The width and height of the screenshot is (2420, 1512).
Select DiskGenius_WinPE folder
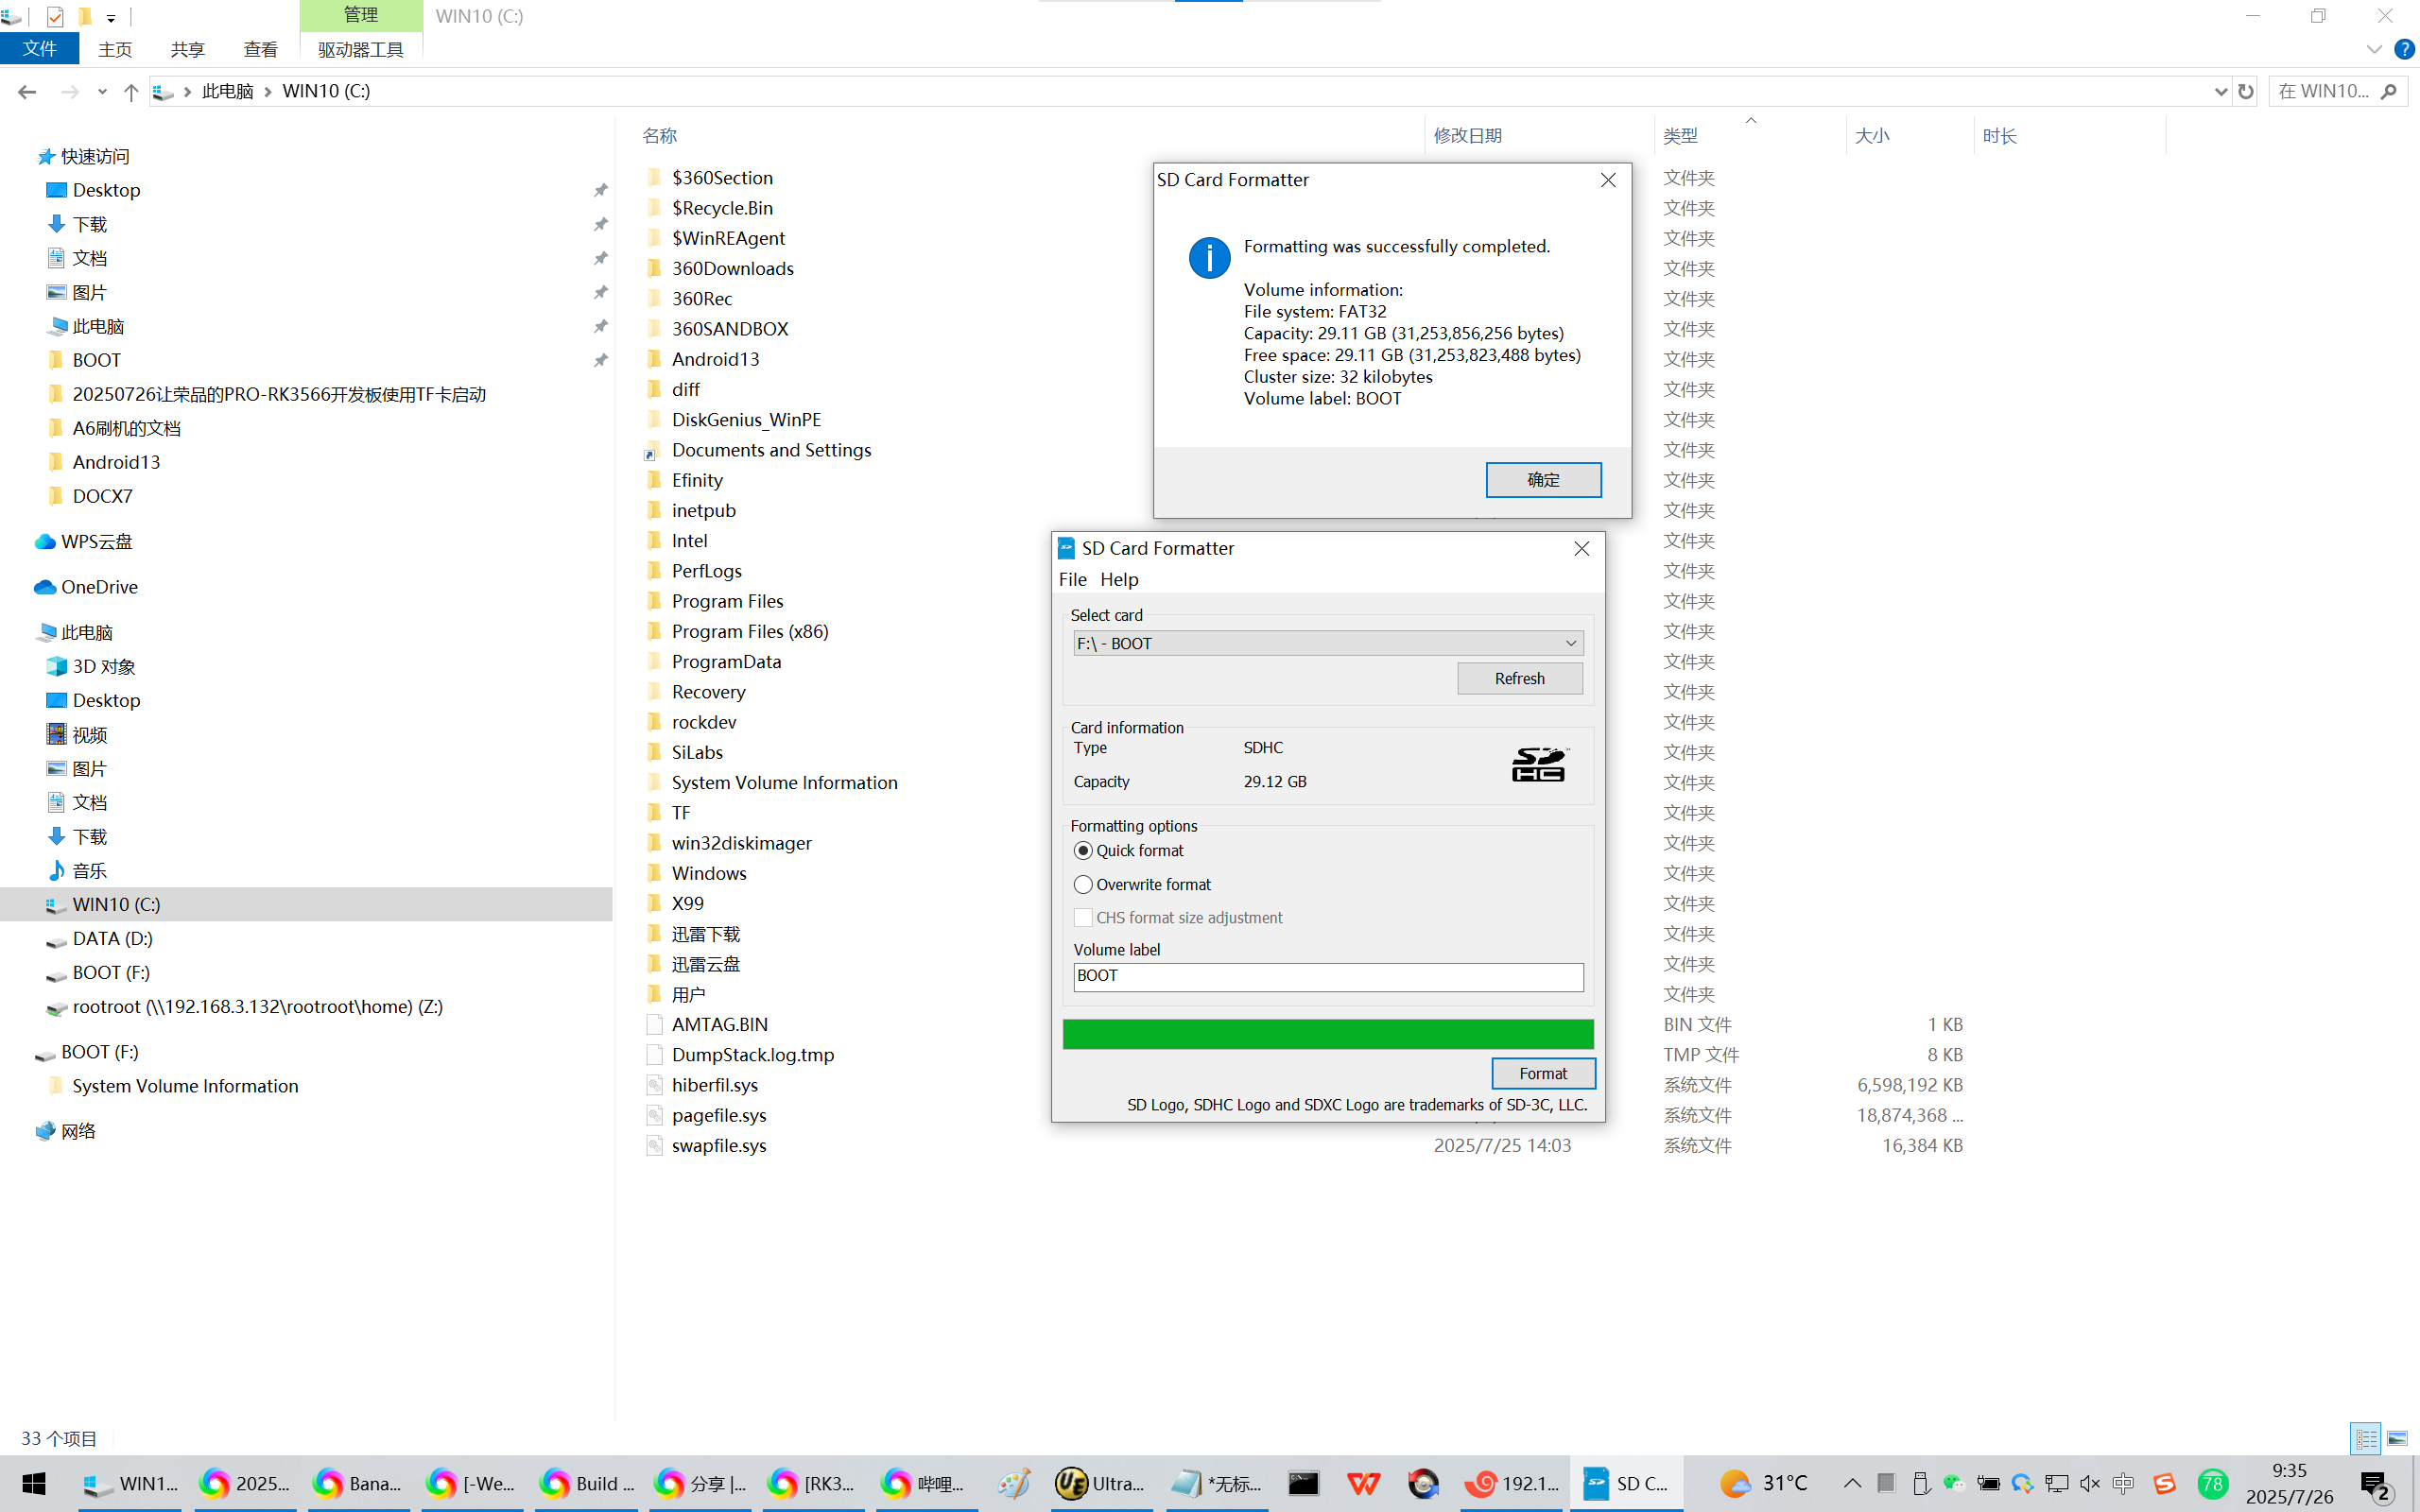click(746, 420)
